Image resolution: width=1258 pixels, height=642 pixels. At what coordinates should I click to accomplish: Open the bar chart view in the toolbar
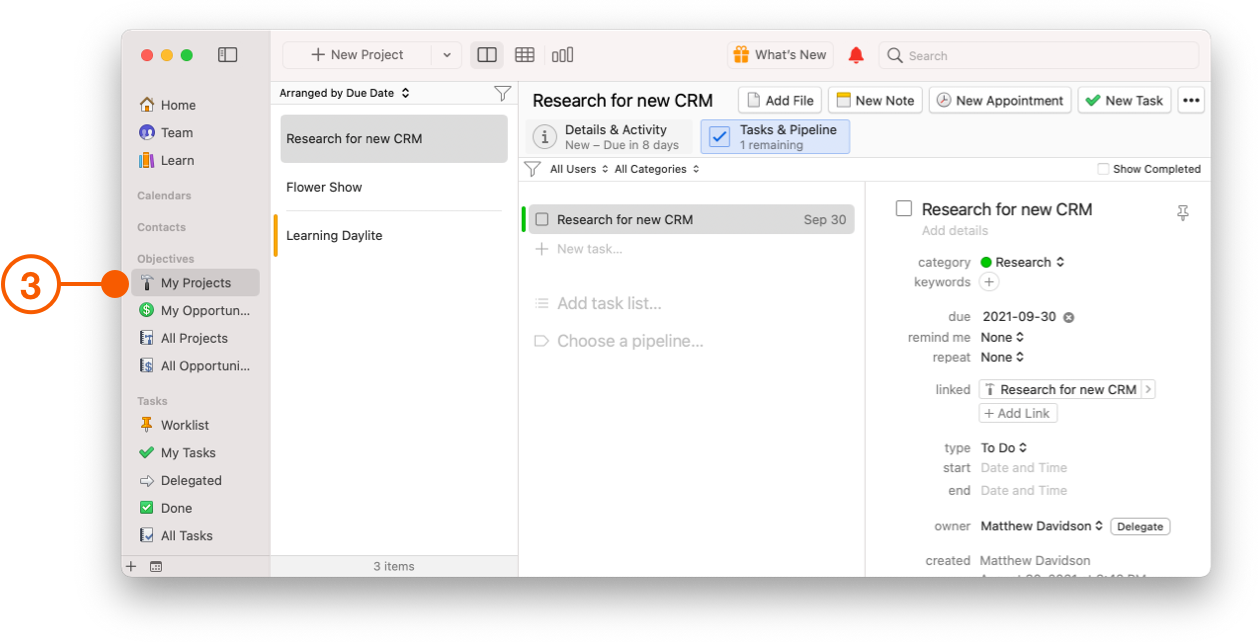click(x=562, y=55)
